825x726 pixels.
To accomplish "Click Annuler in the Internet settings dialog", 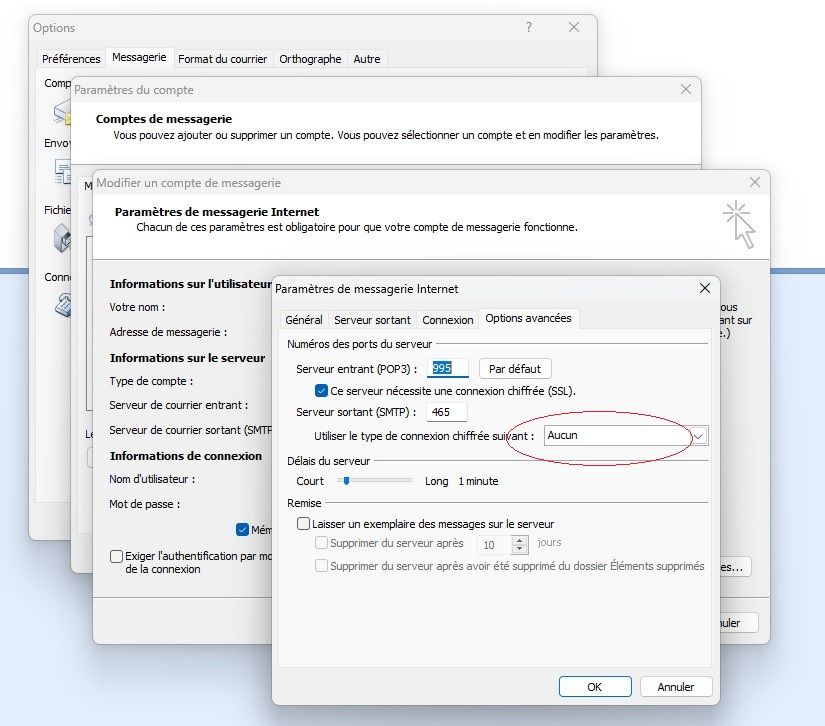I will [x=676, y=687].
